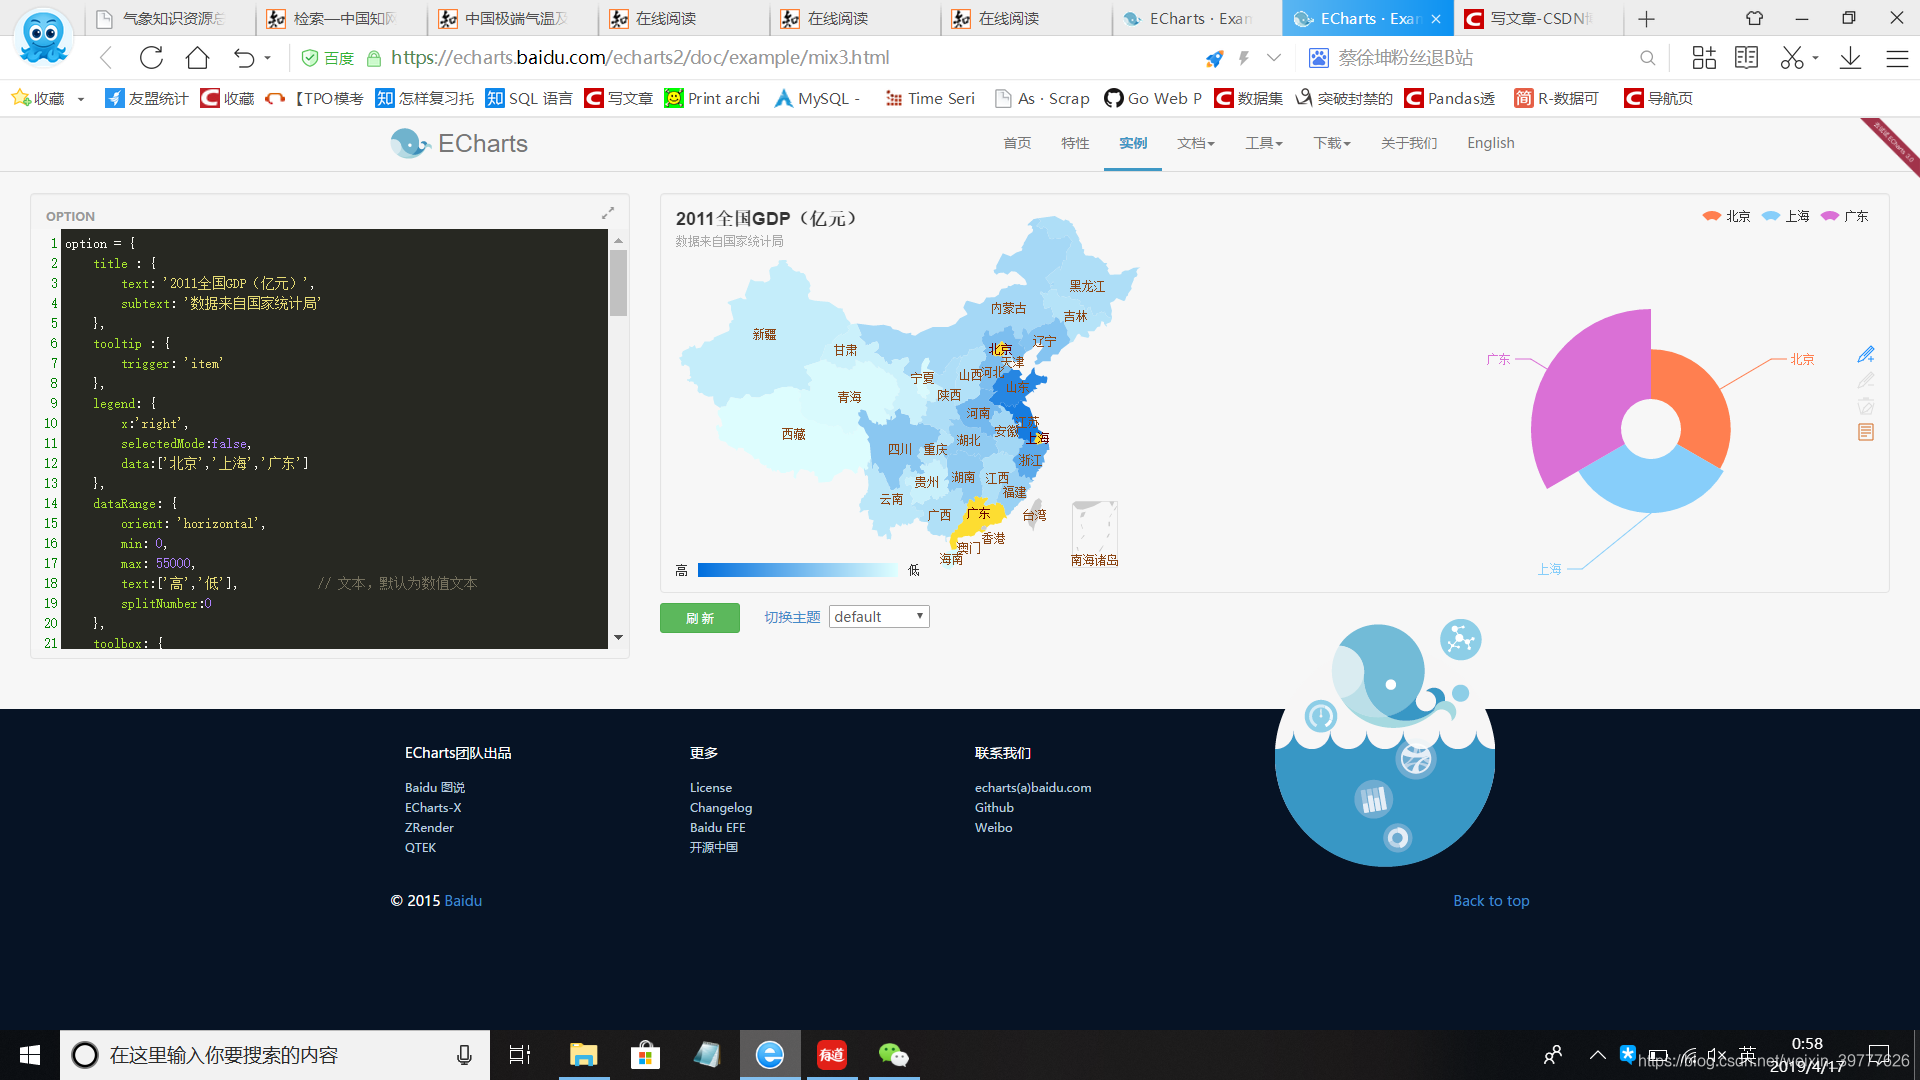Switch to the 中国极端气温 browser tab
This screenshot has height=1080, width=1920.
click(x=514, y=18)
